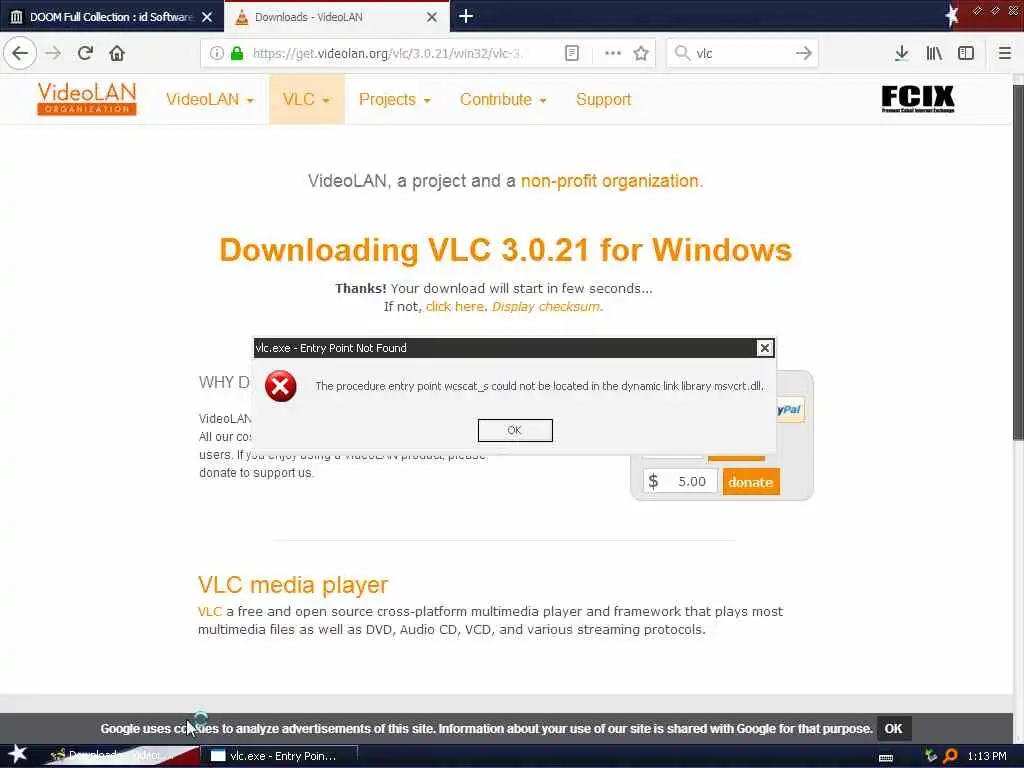Click the VideoLAN Organization logo
The width and height of the screenshot is (1024, 768).
[x=87, y=99]
